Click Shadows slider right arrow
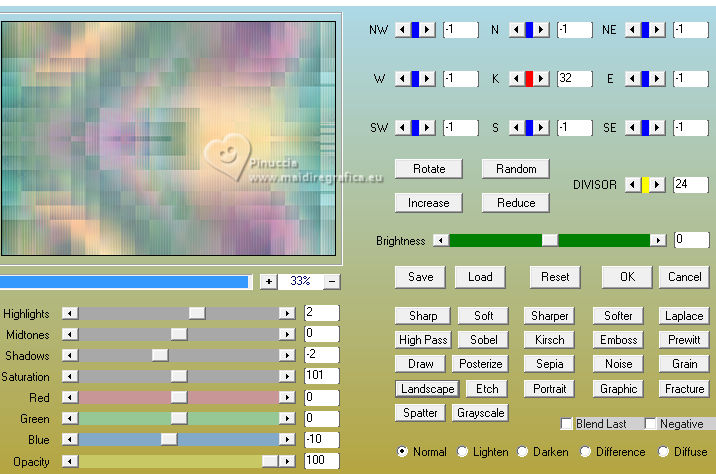Image resolution: width=716 pixels, height=474 pixels. 287,355
